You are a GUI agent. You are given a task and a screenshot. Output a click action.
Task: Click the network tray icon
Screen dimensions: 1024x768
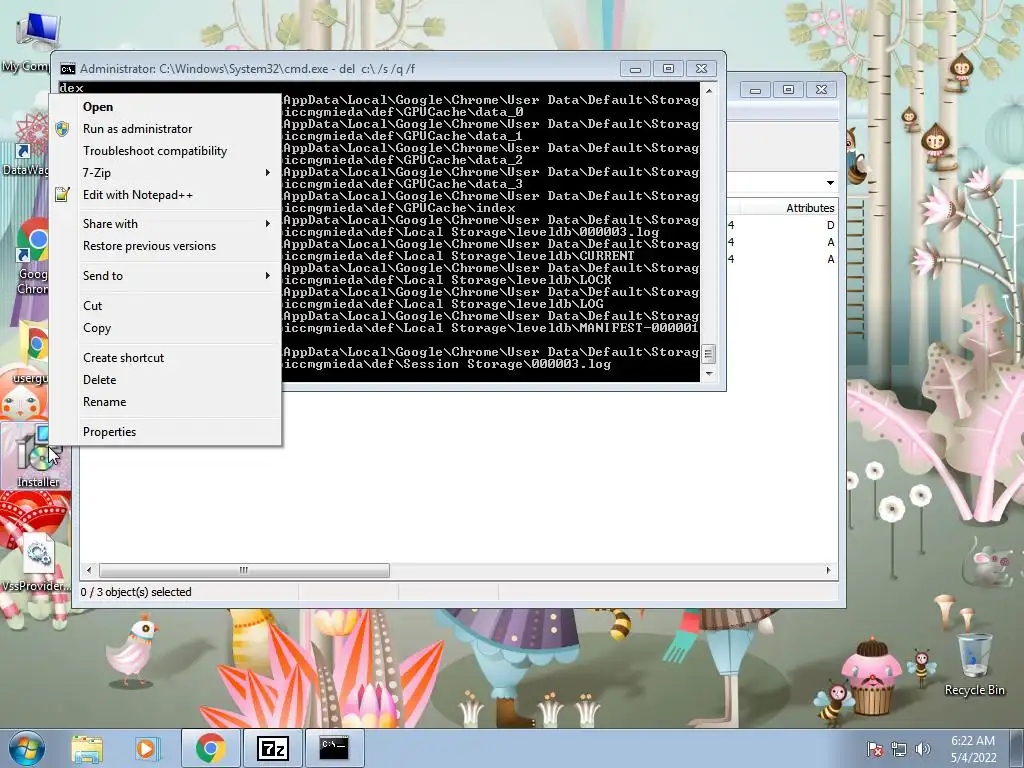pos(899,749)
